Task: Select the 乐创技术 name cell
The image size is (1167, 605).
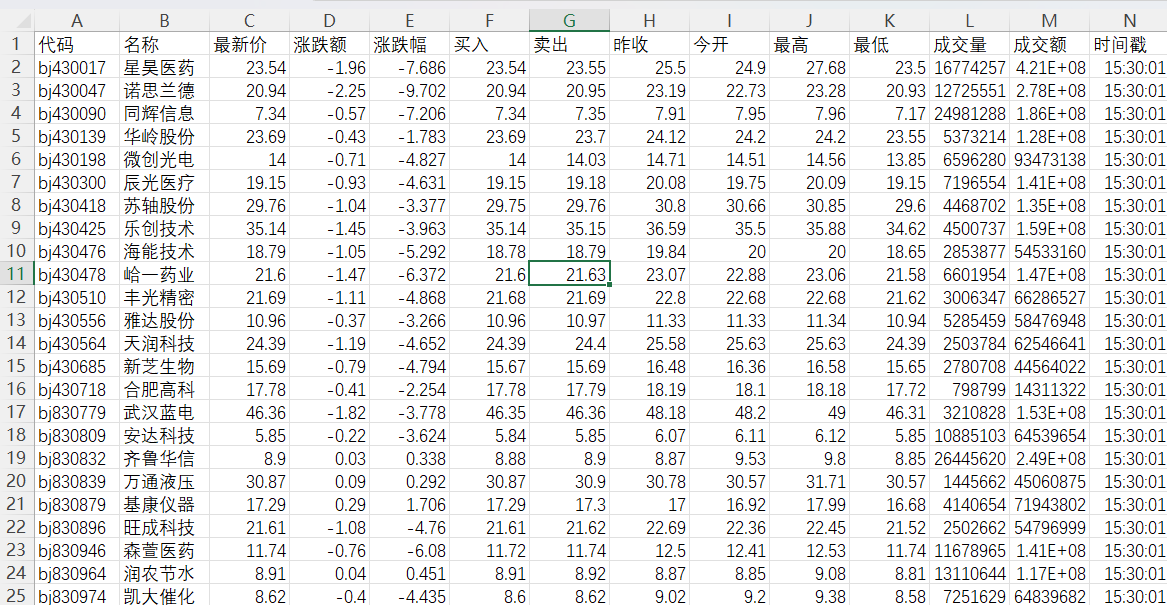Action: [164, 228]
